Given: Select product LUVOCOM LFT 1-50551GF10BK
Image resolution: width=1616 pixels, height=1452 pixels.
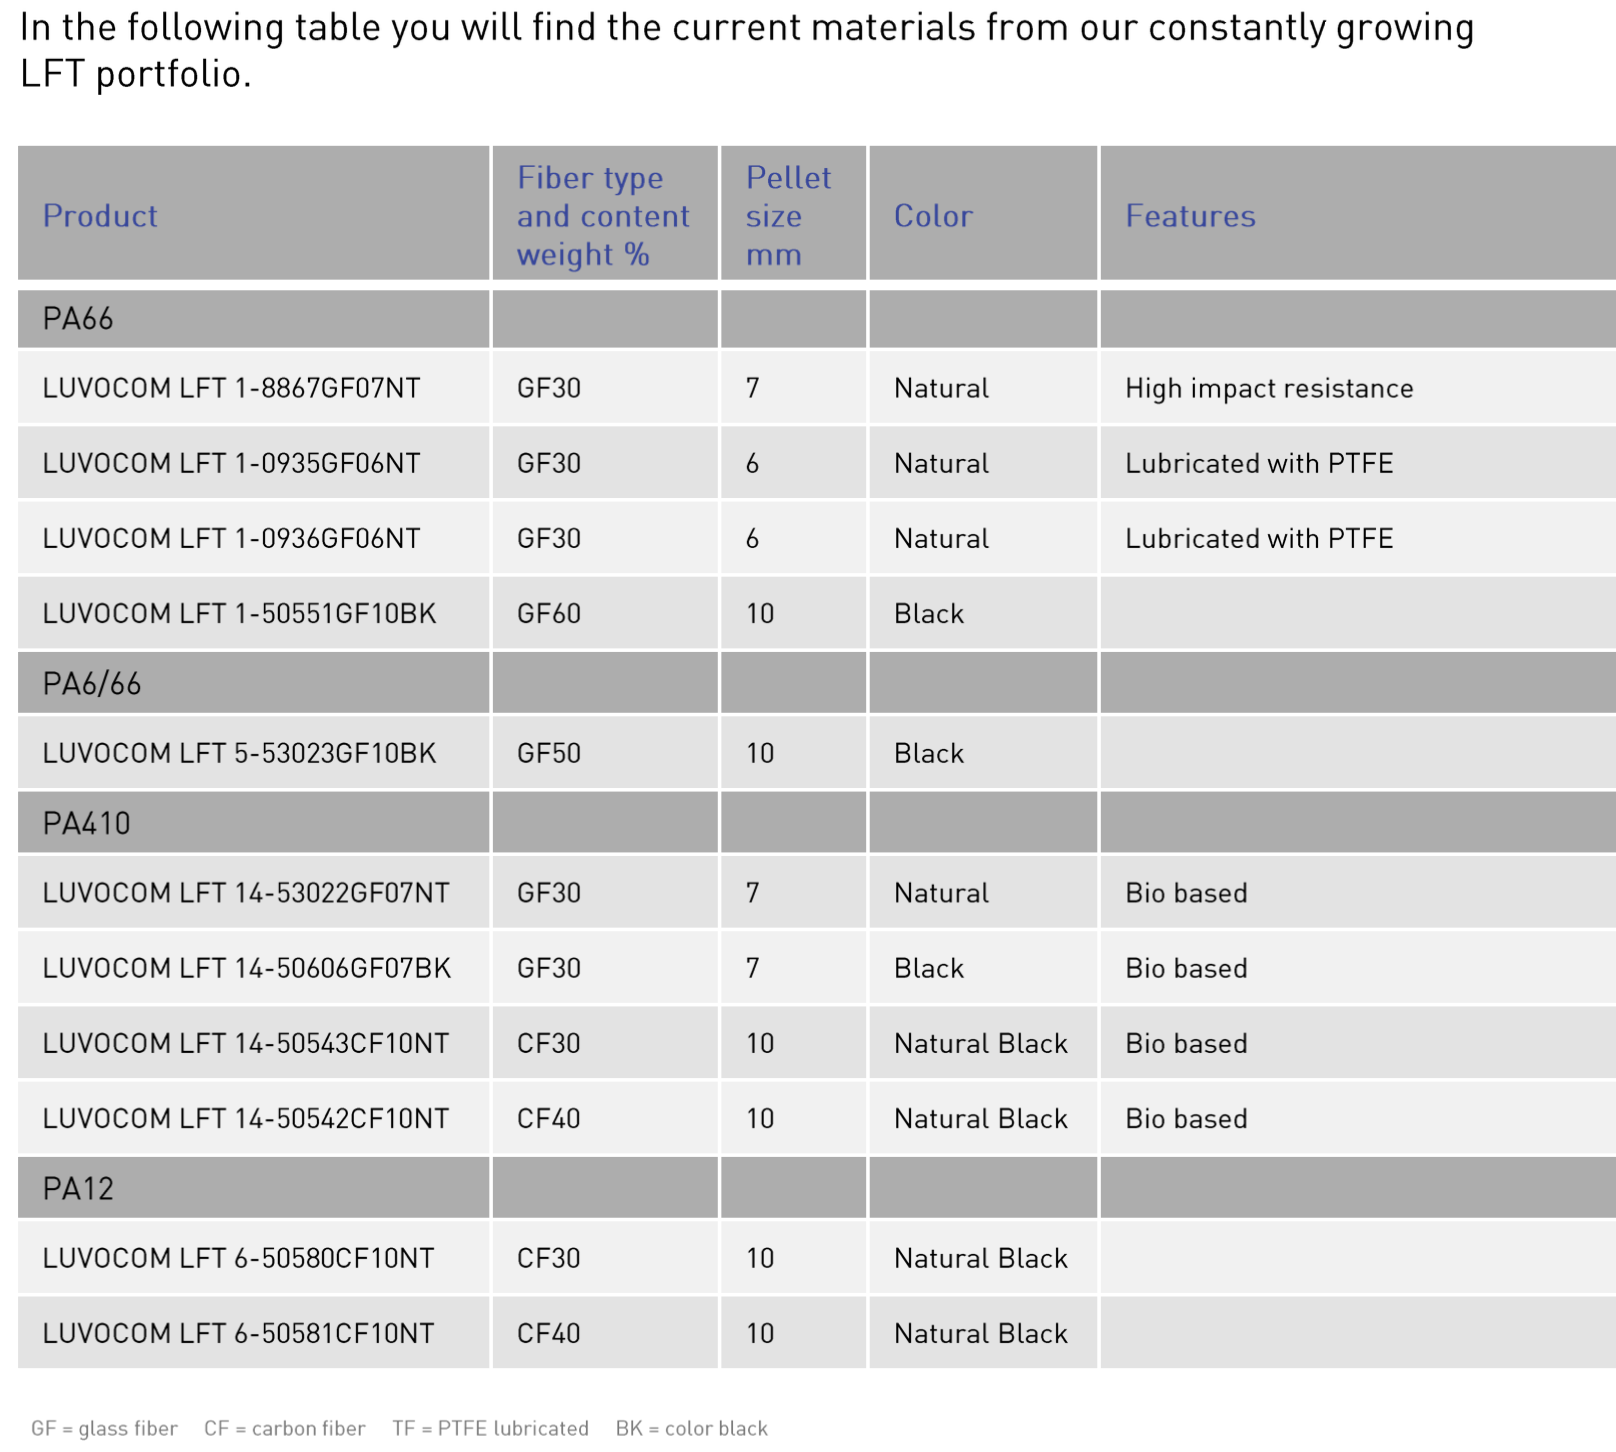Looking at the screenshot, I should [x=239, y=613].
